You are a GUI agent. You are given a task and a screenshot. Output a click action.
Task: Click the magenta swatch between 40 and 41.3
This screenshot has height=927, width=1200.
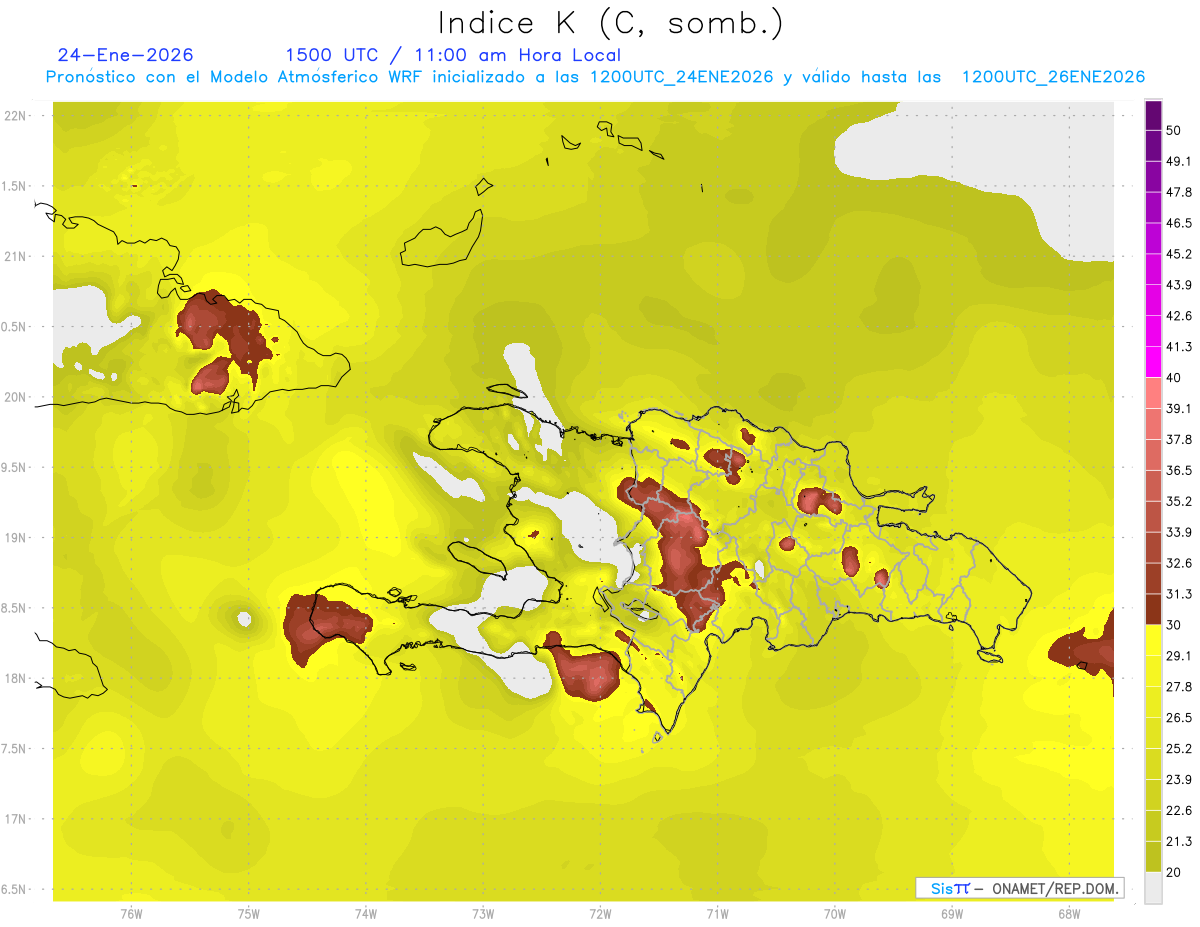coord(1153,362)
